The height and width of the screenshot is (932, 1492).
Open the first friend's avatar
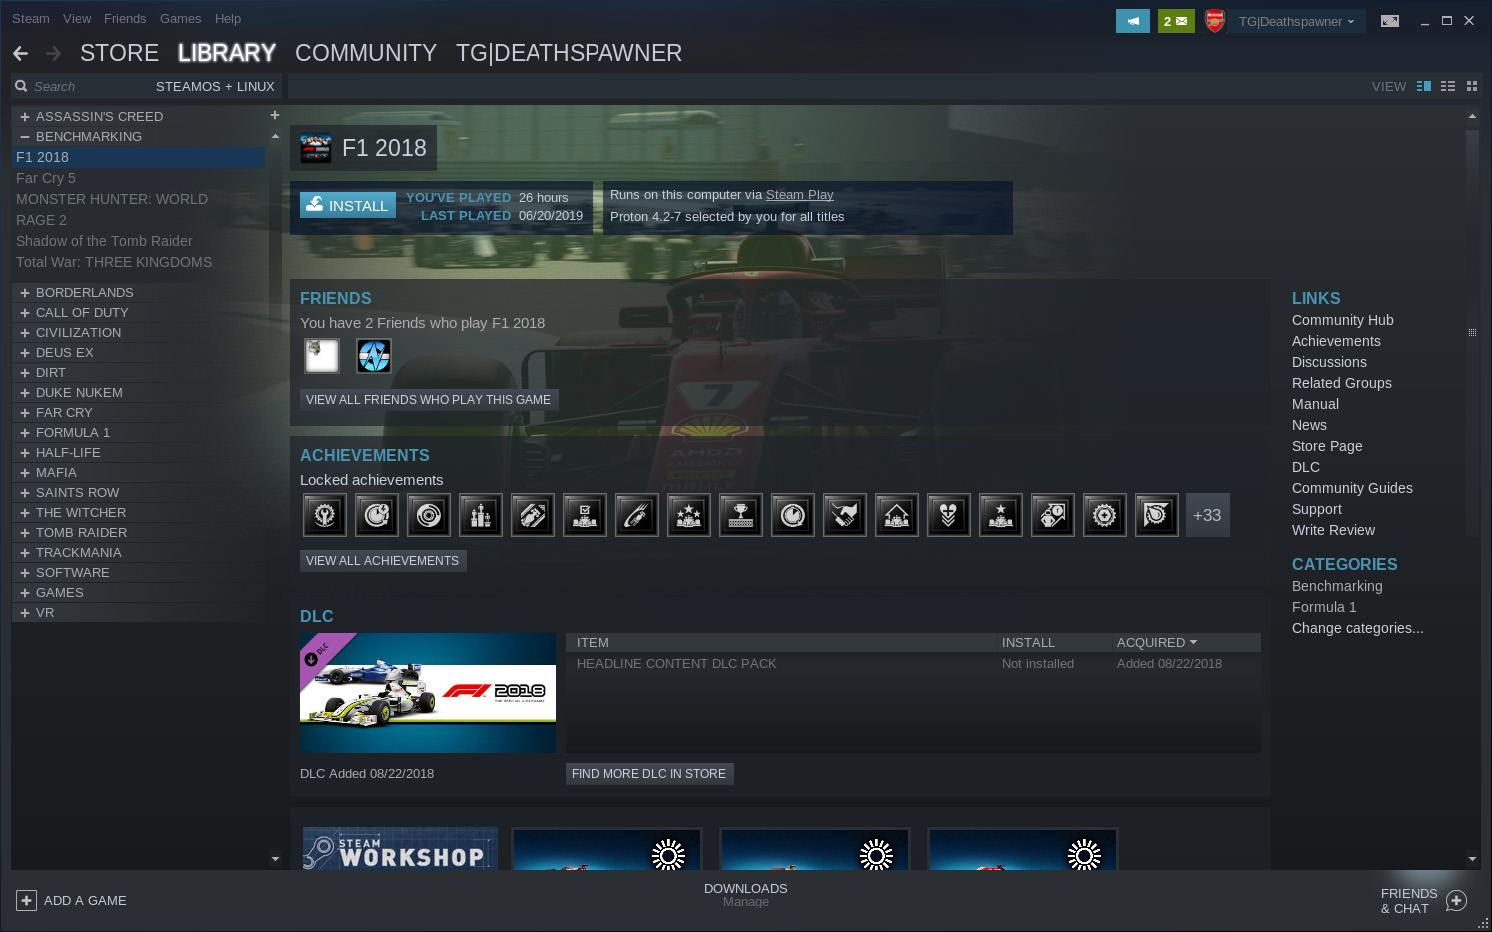322,355
